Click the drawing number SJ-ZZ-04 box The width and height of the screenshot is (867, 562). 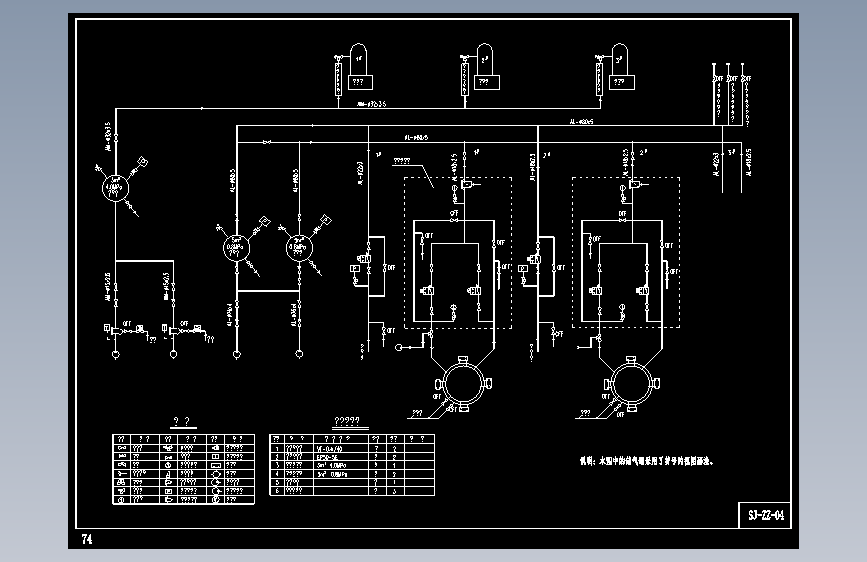tap(765, 515)
